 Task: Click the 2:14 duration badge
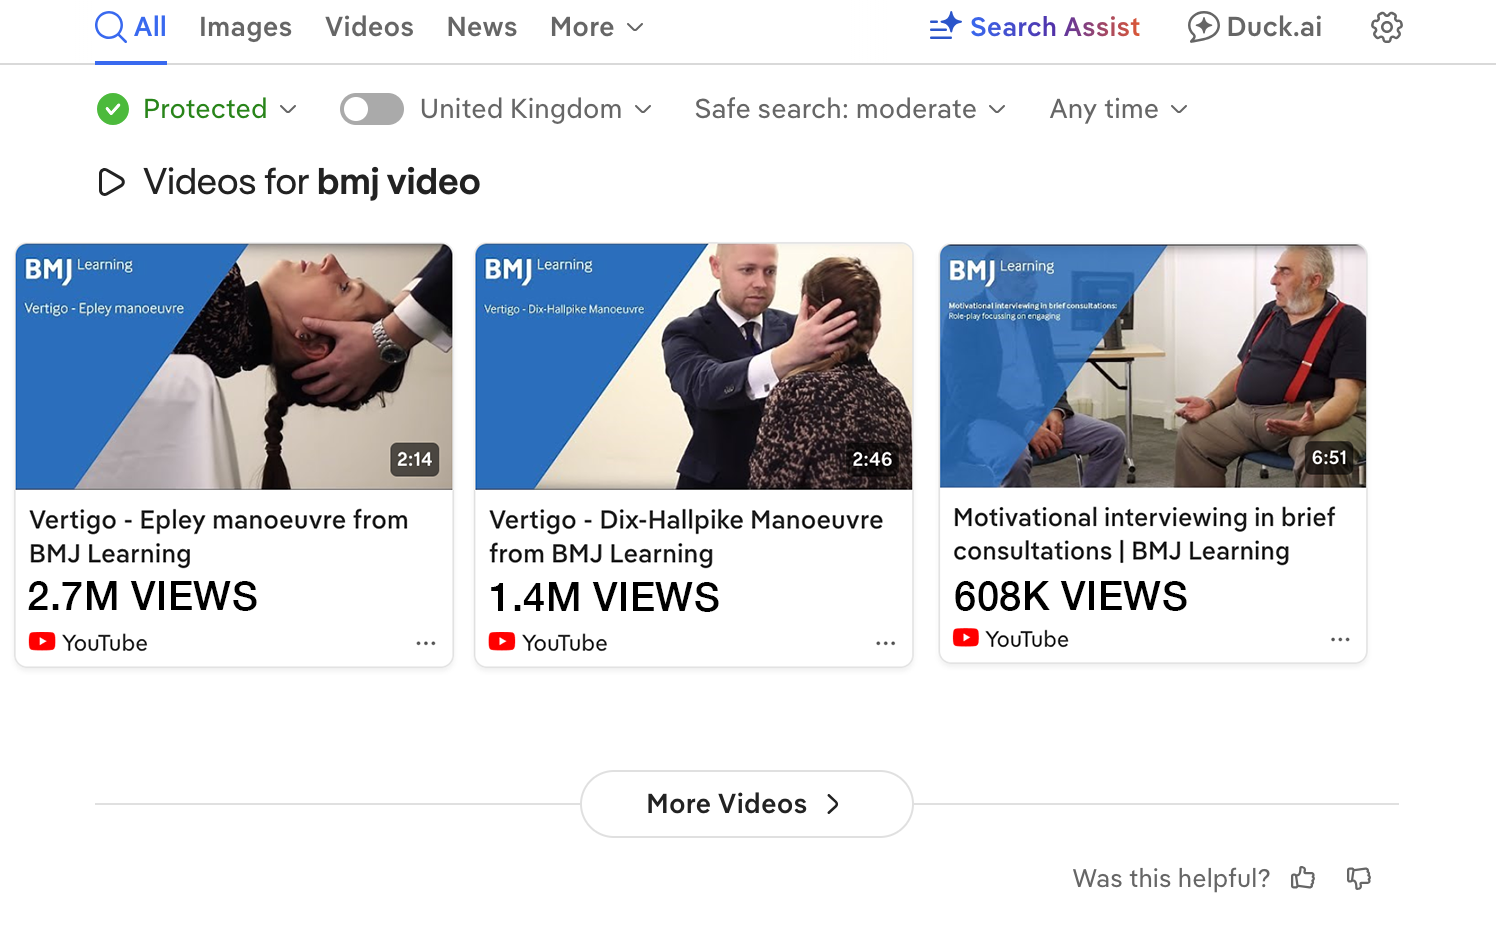click(414, 459)
